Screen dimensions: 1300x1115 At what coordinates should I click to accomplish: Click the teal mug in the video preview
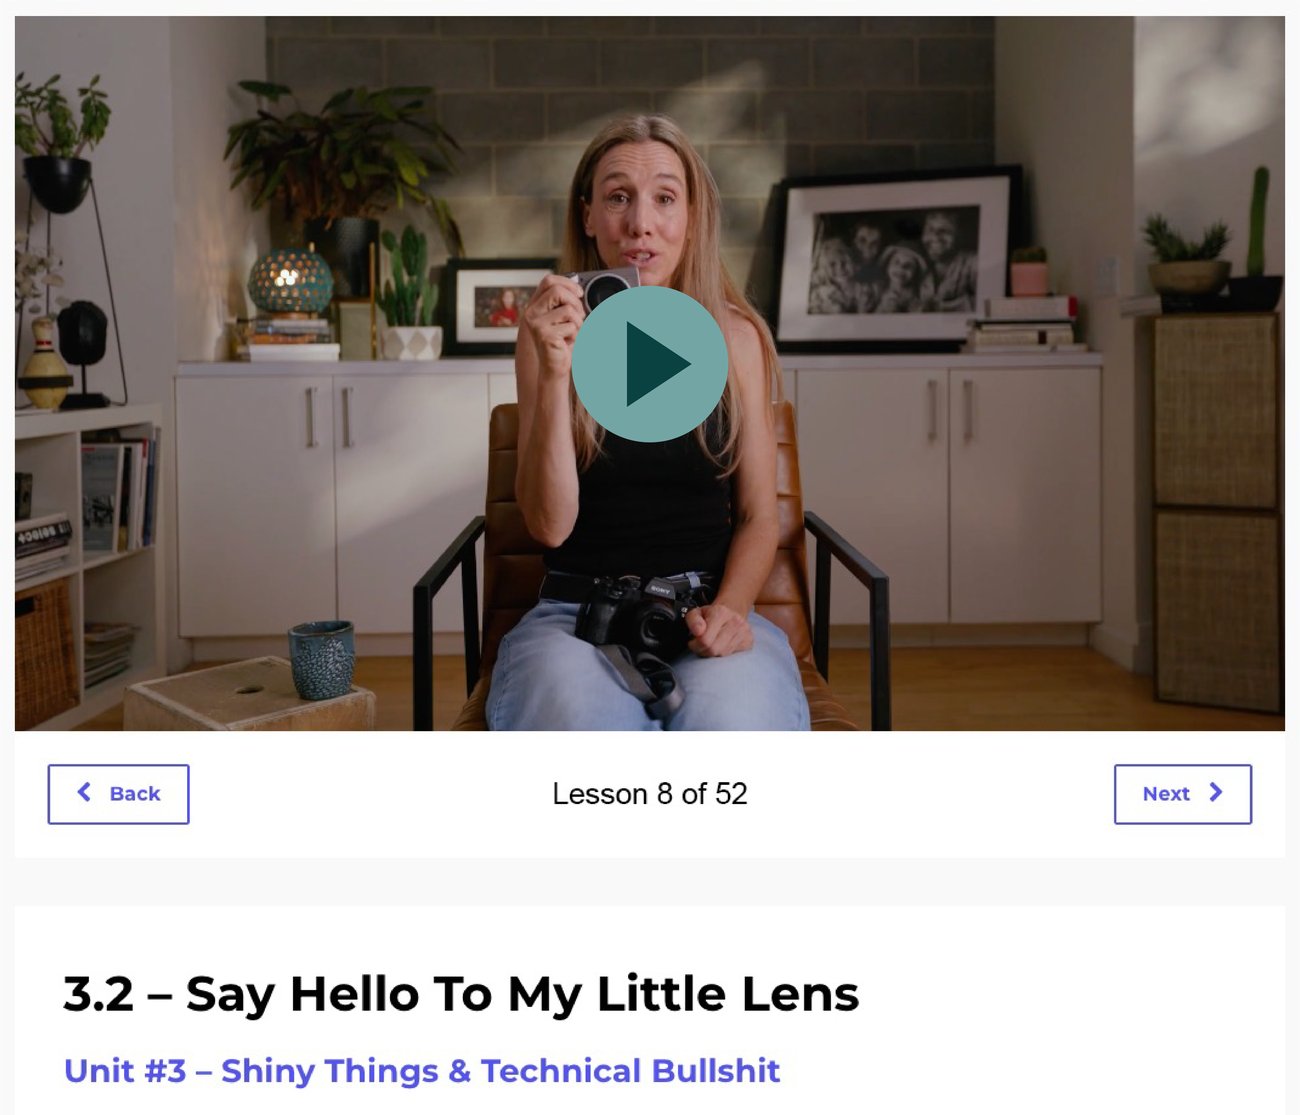[x=321, y=658]
